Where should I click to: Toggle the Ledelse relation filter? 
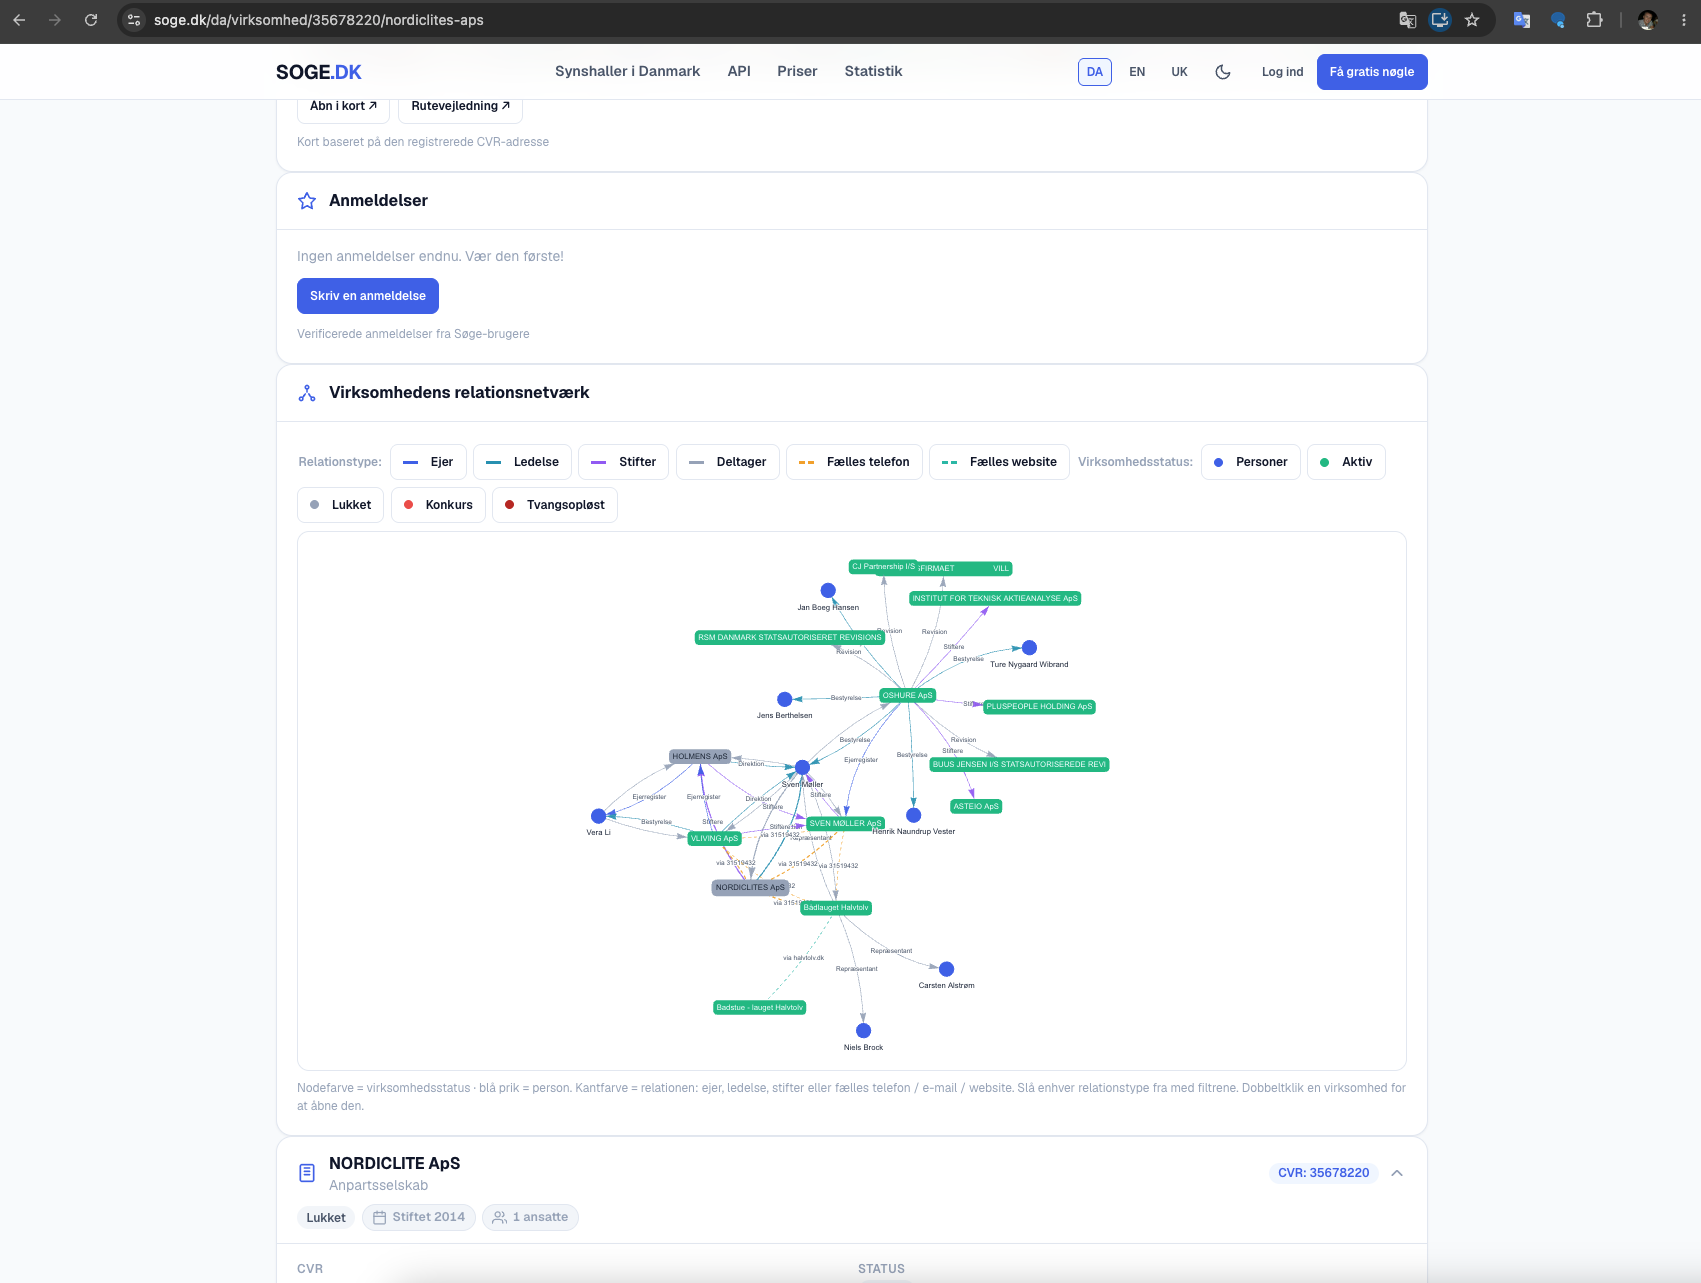[522, 462]
